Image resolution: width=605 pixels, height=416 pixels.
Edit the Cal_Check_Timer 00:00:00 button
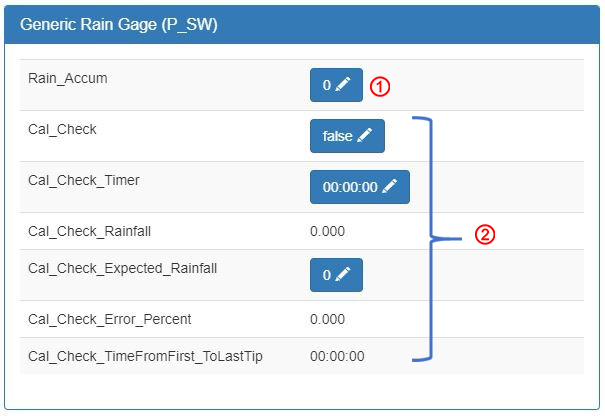[x=360, y=187]
